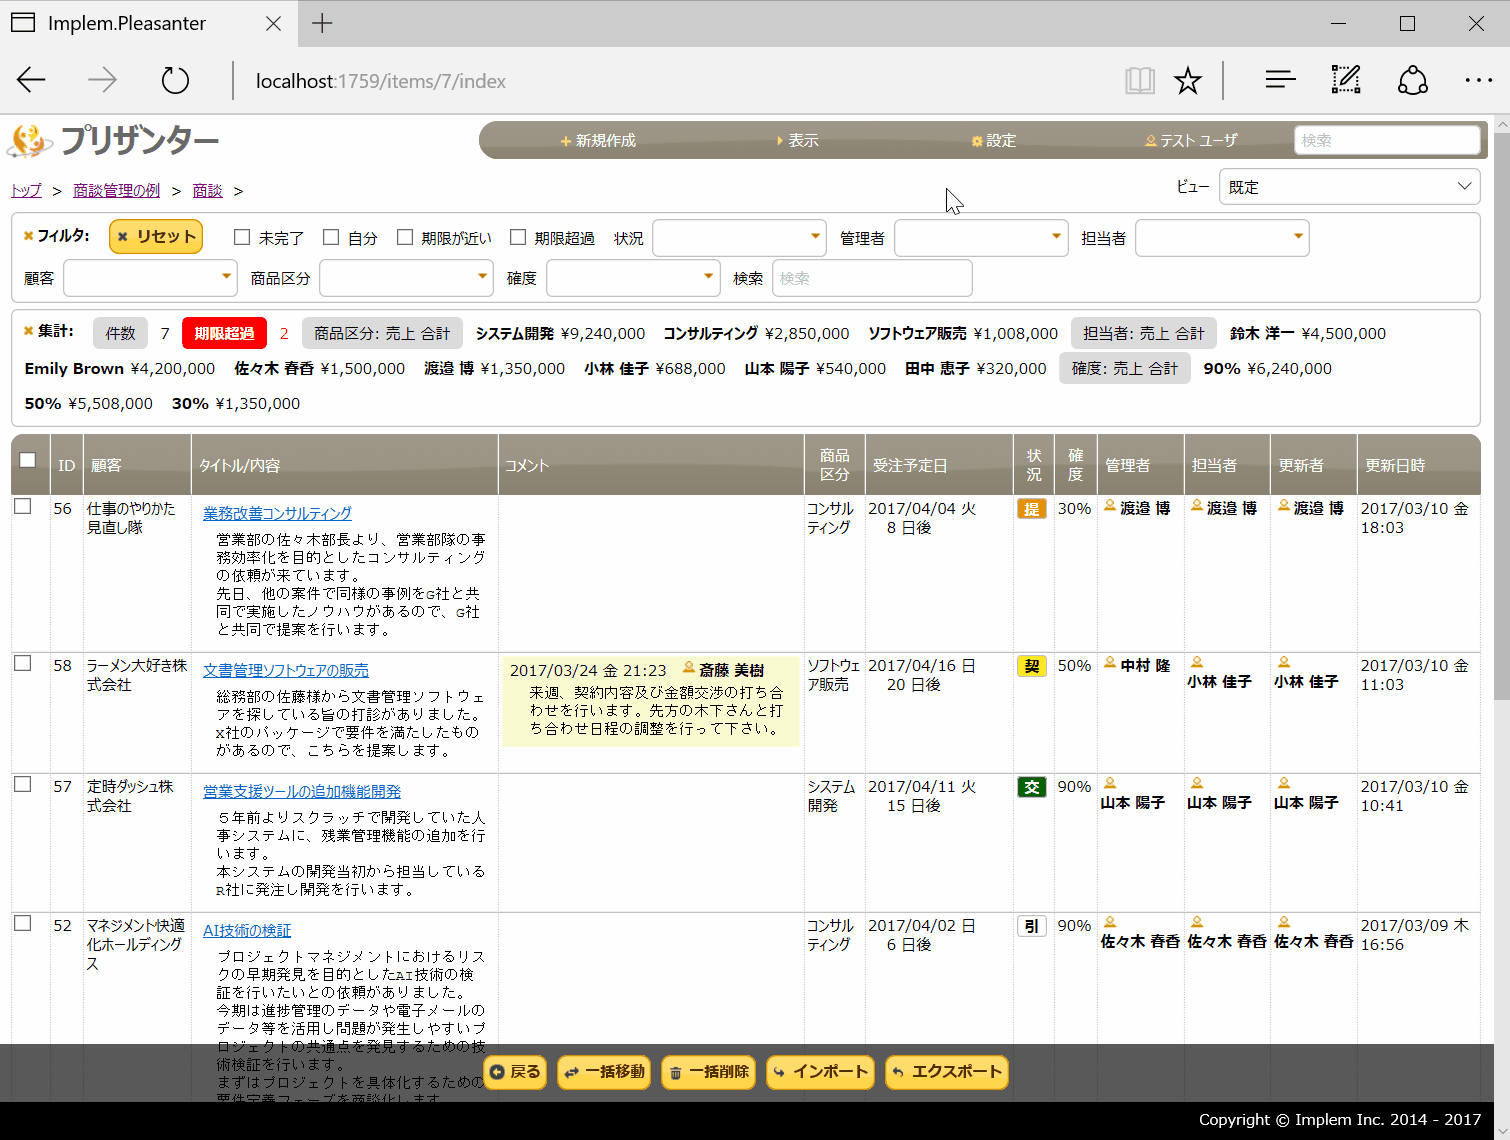Open the ビュー view dropdown
Viewport: 1510px width, 1140px height.
pos(1349,187)
